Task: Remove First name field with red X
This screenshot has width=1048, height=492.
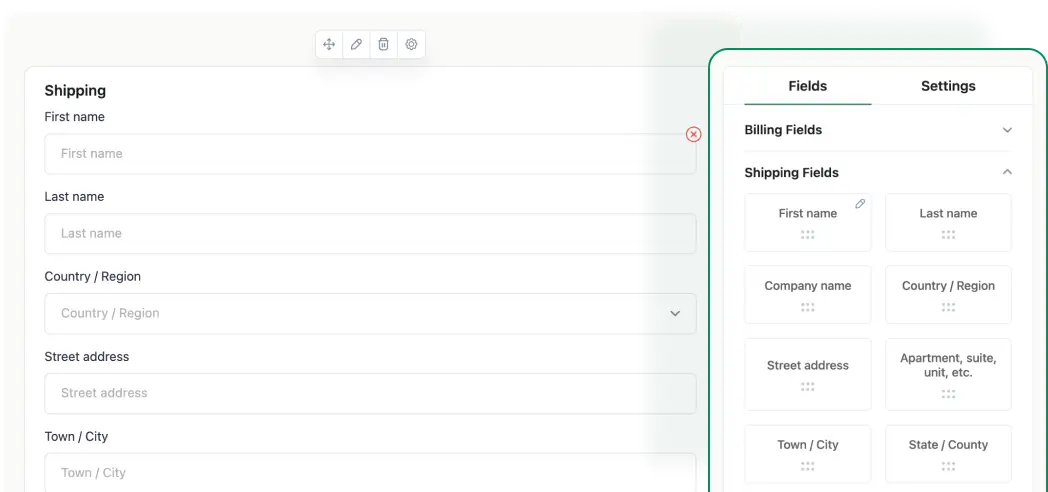Action: pos(693,134)
